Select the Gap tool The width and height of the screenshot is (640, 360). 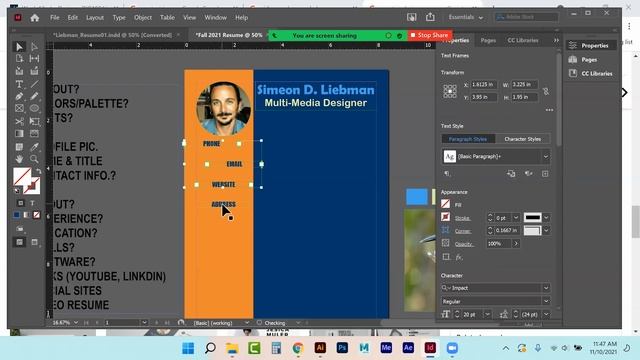[34, 59]
